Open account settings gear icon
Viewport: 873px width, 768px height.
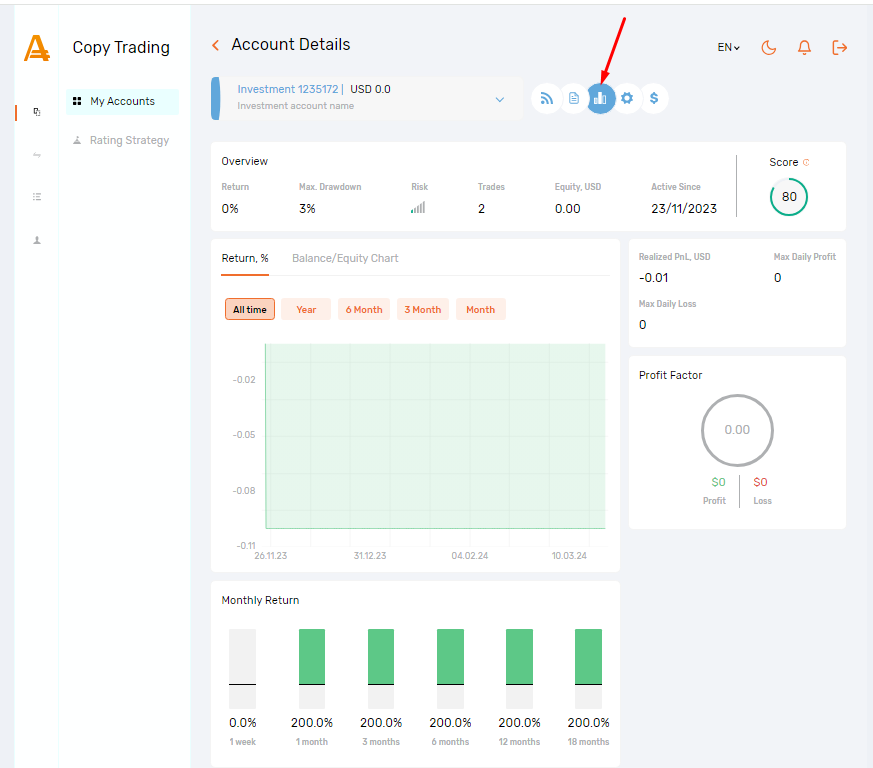(x=627, y=98)
